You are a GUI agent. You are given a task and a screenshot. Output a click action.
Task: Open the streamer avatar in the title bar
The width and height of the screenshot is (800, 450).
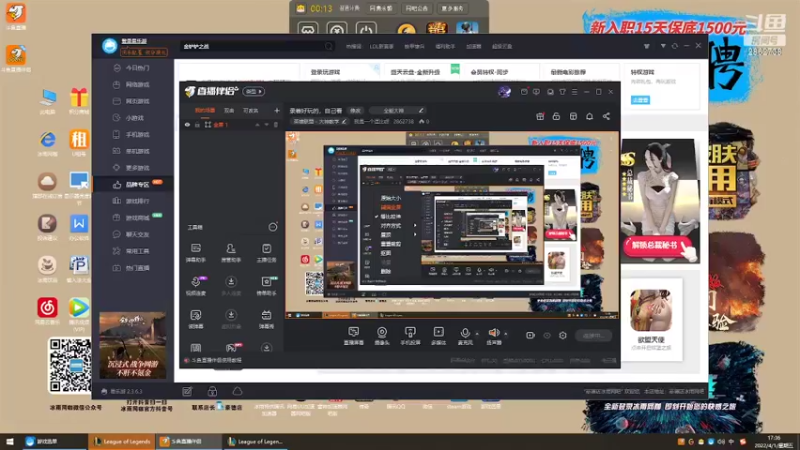504,92
